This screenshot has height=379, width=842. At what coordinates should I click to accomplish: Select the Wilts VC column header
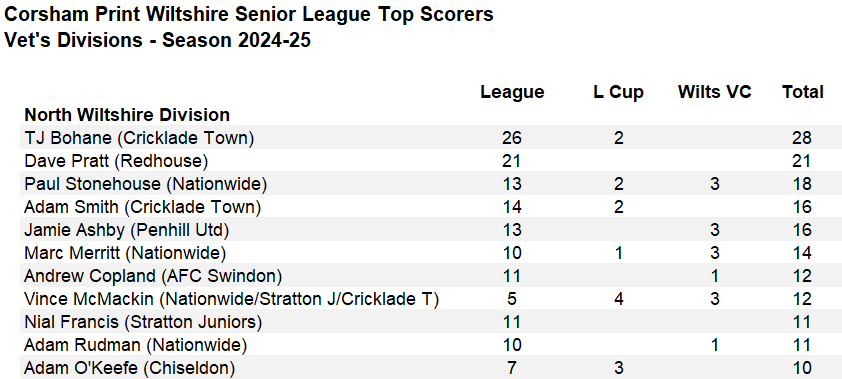coord(714,92)
